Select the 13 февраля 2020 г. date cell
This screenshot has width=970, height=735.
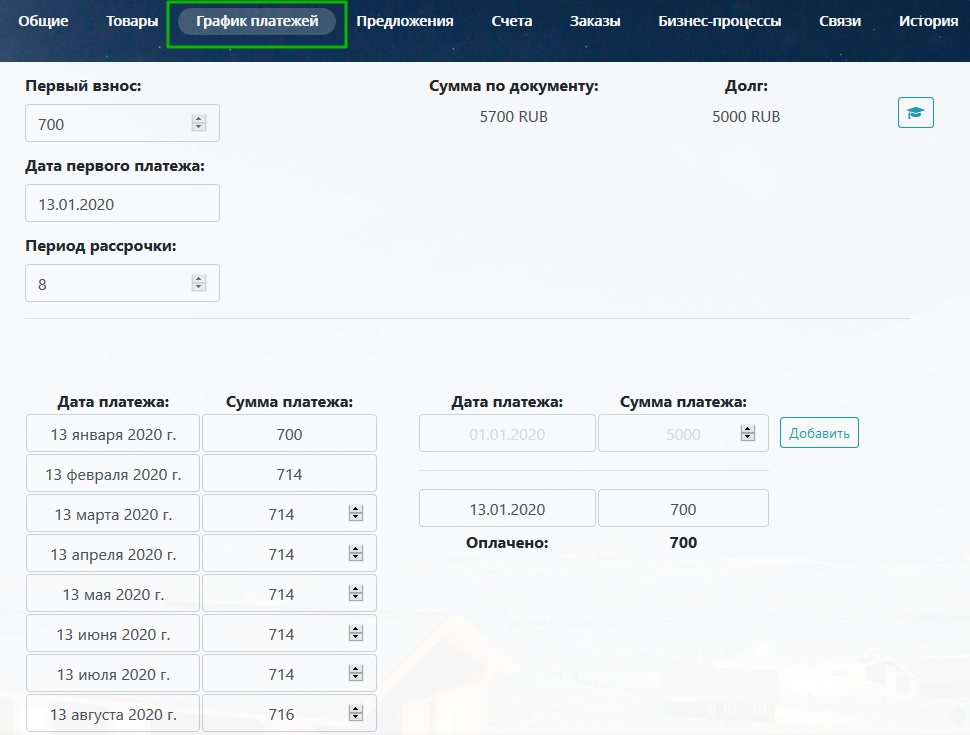click(112, 474)
